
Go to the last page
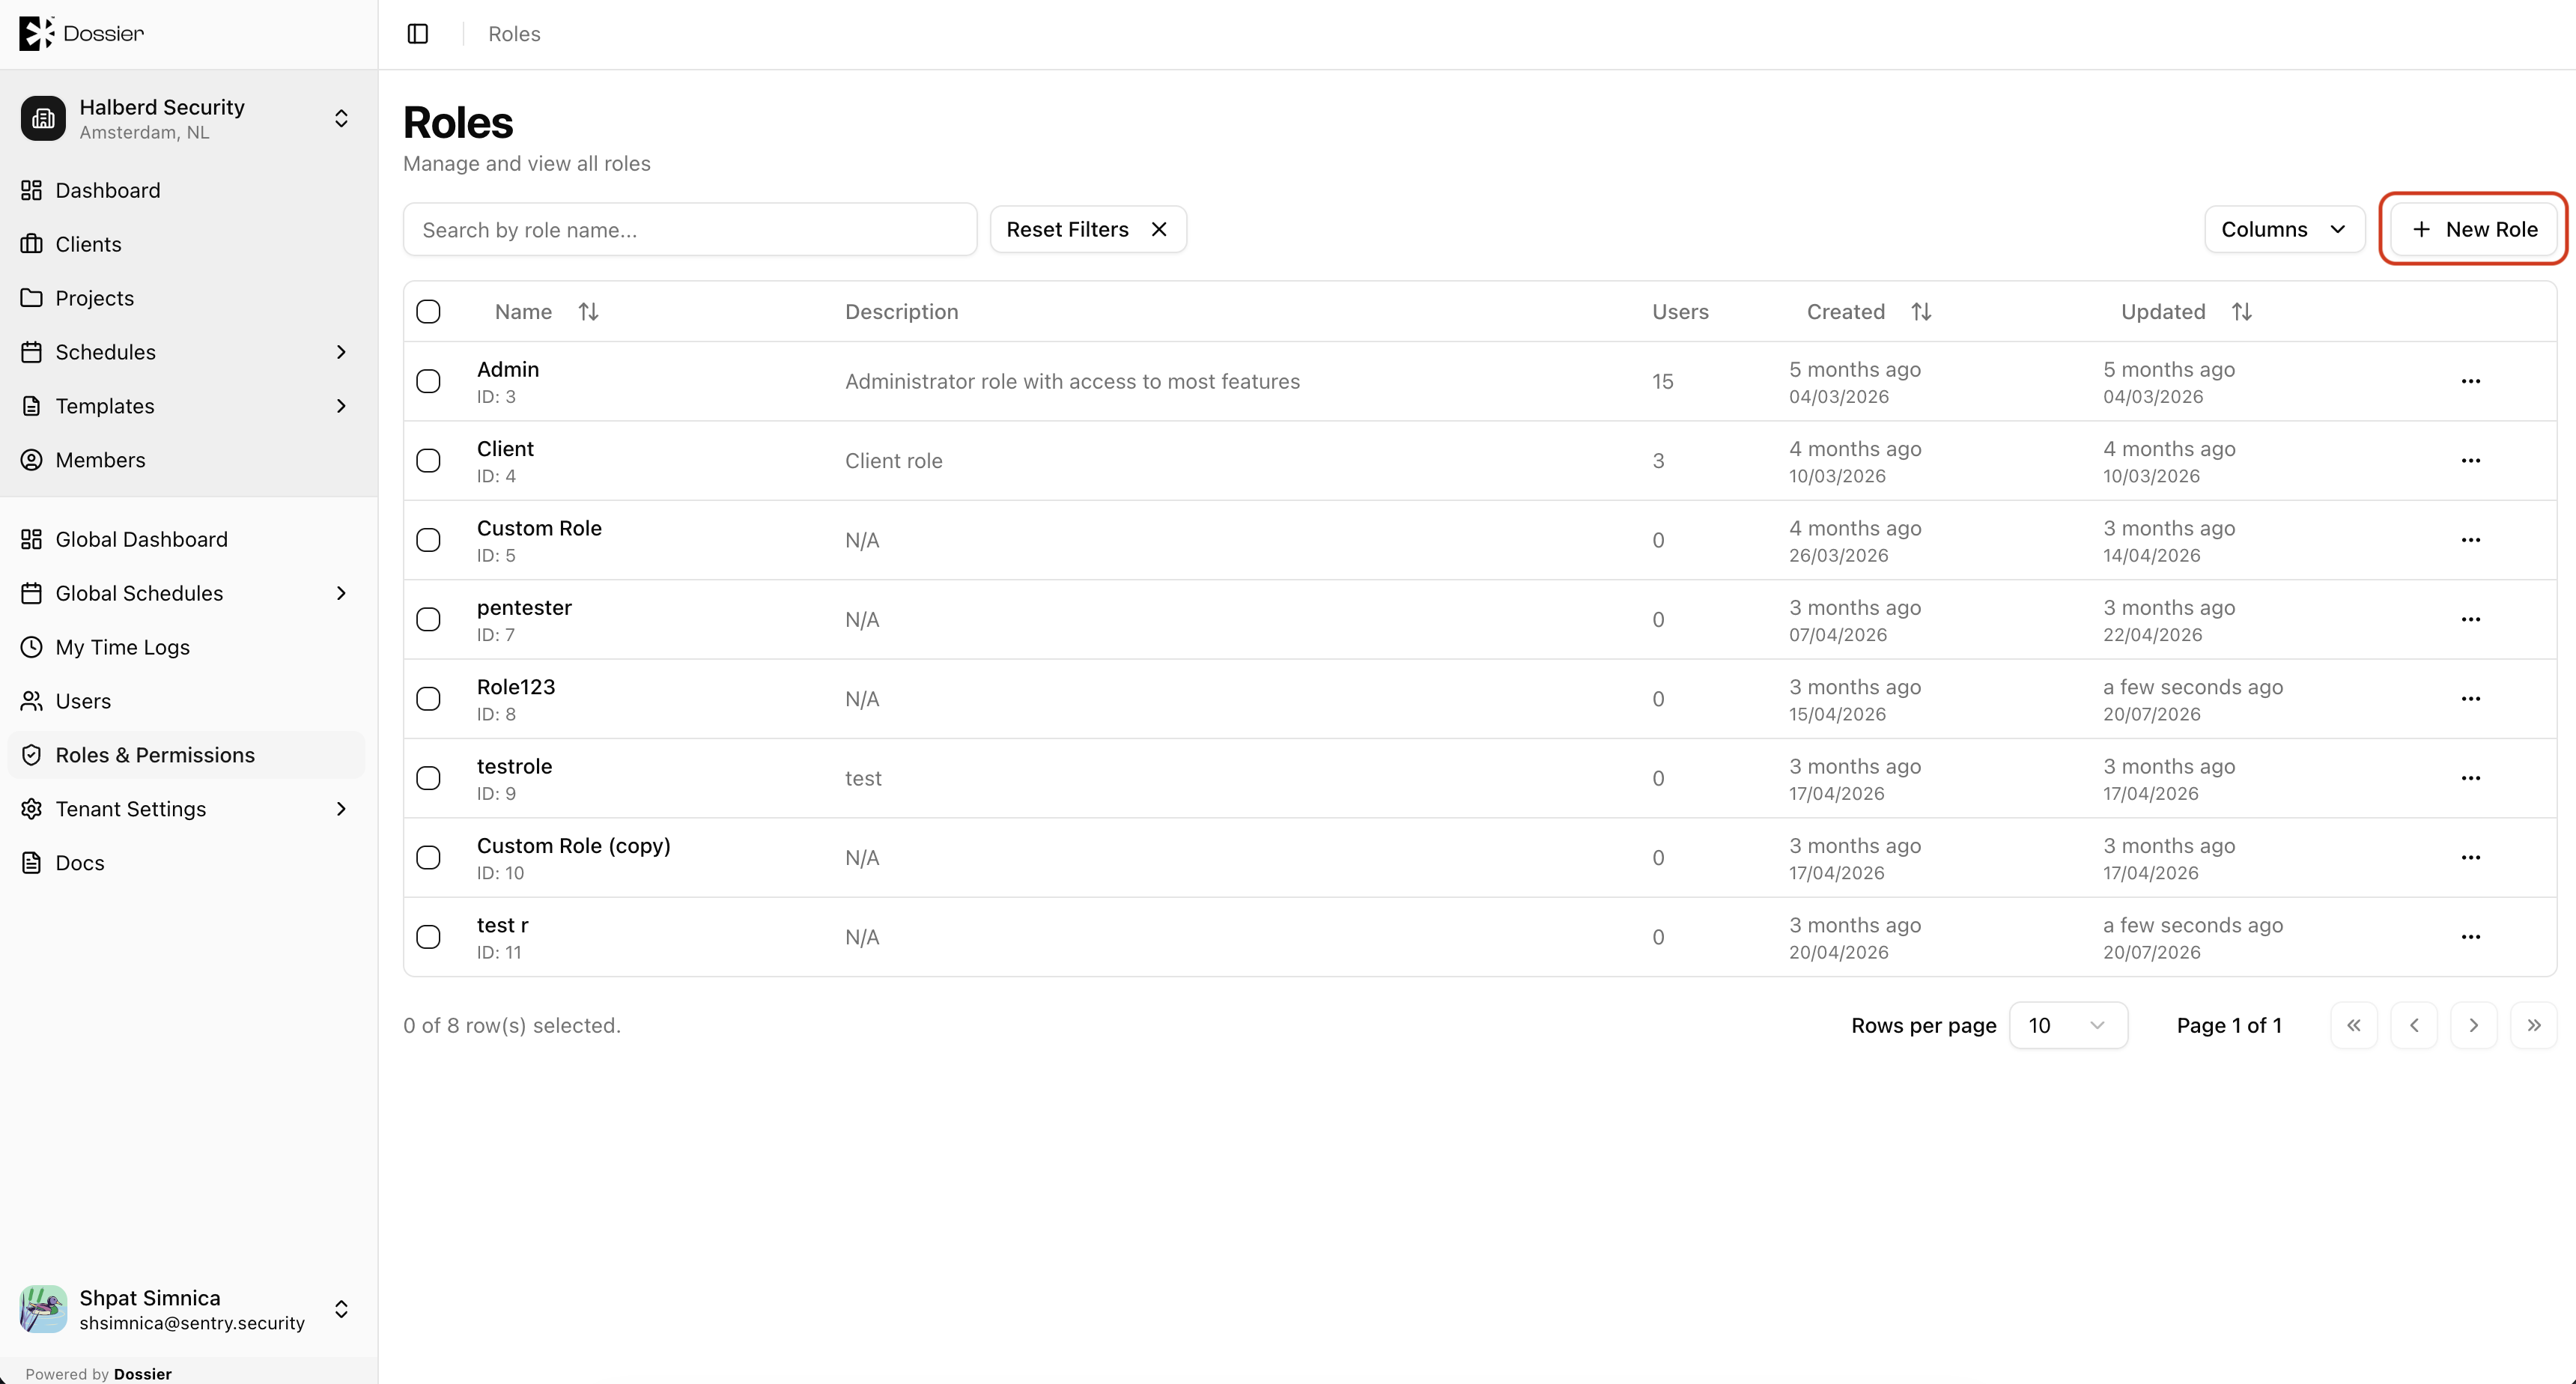pyautogui.click(x=2533, y=1025)
